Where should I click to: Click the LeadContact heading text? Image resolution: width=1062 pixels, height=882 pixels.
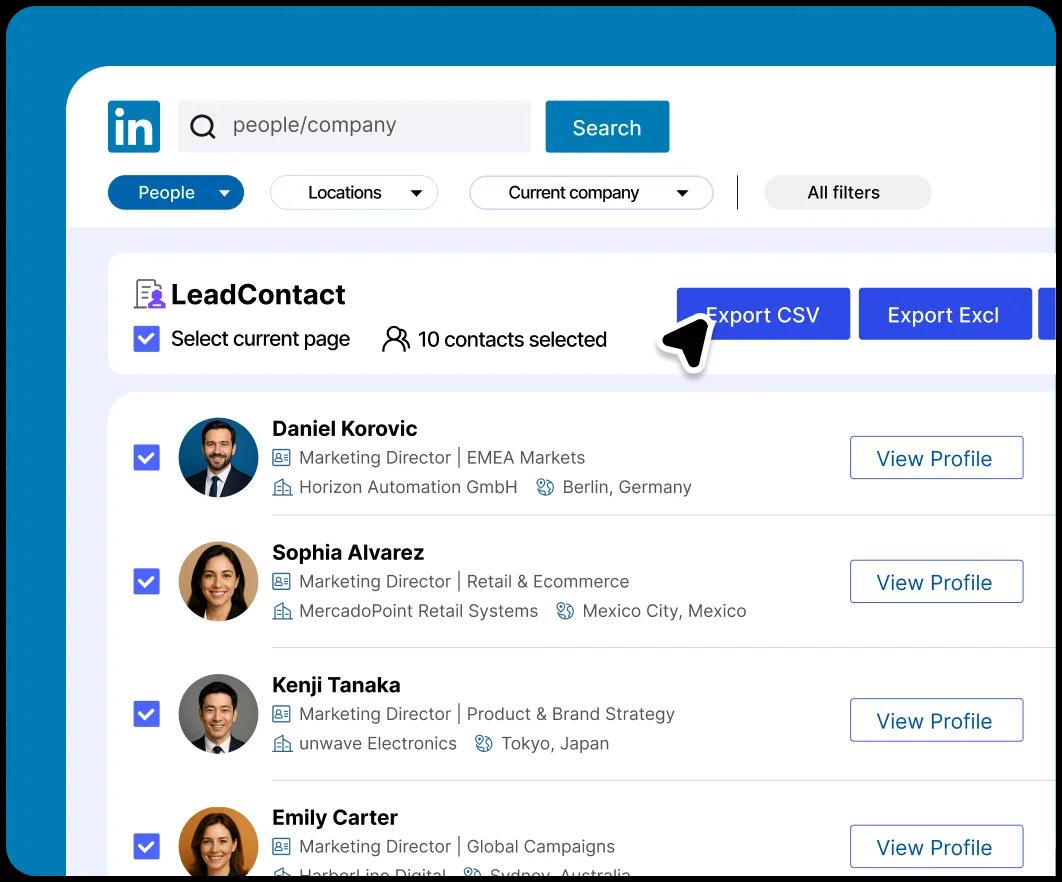point(258,295)
